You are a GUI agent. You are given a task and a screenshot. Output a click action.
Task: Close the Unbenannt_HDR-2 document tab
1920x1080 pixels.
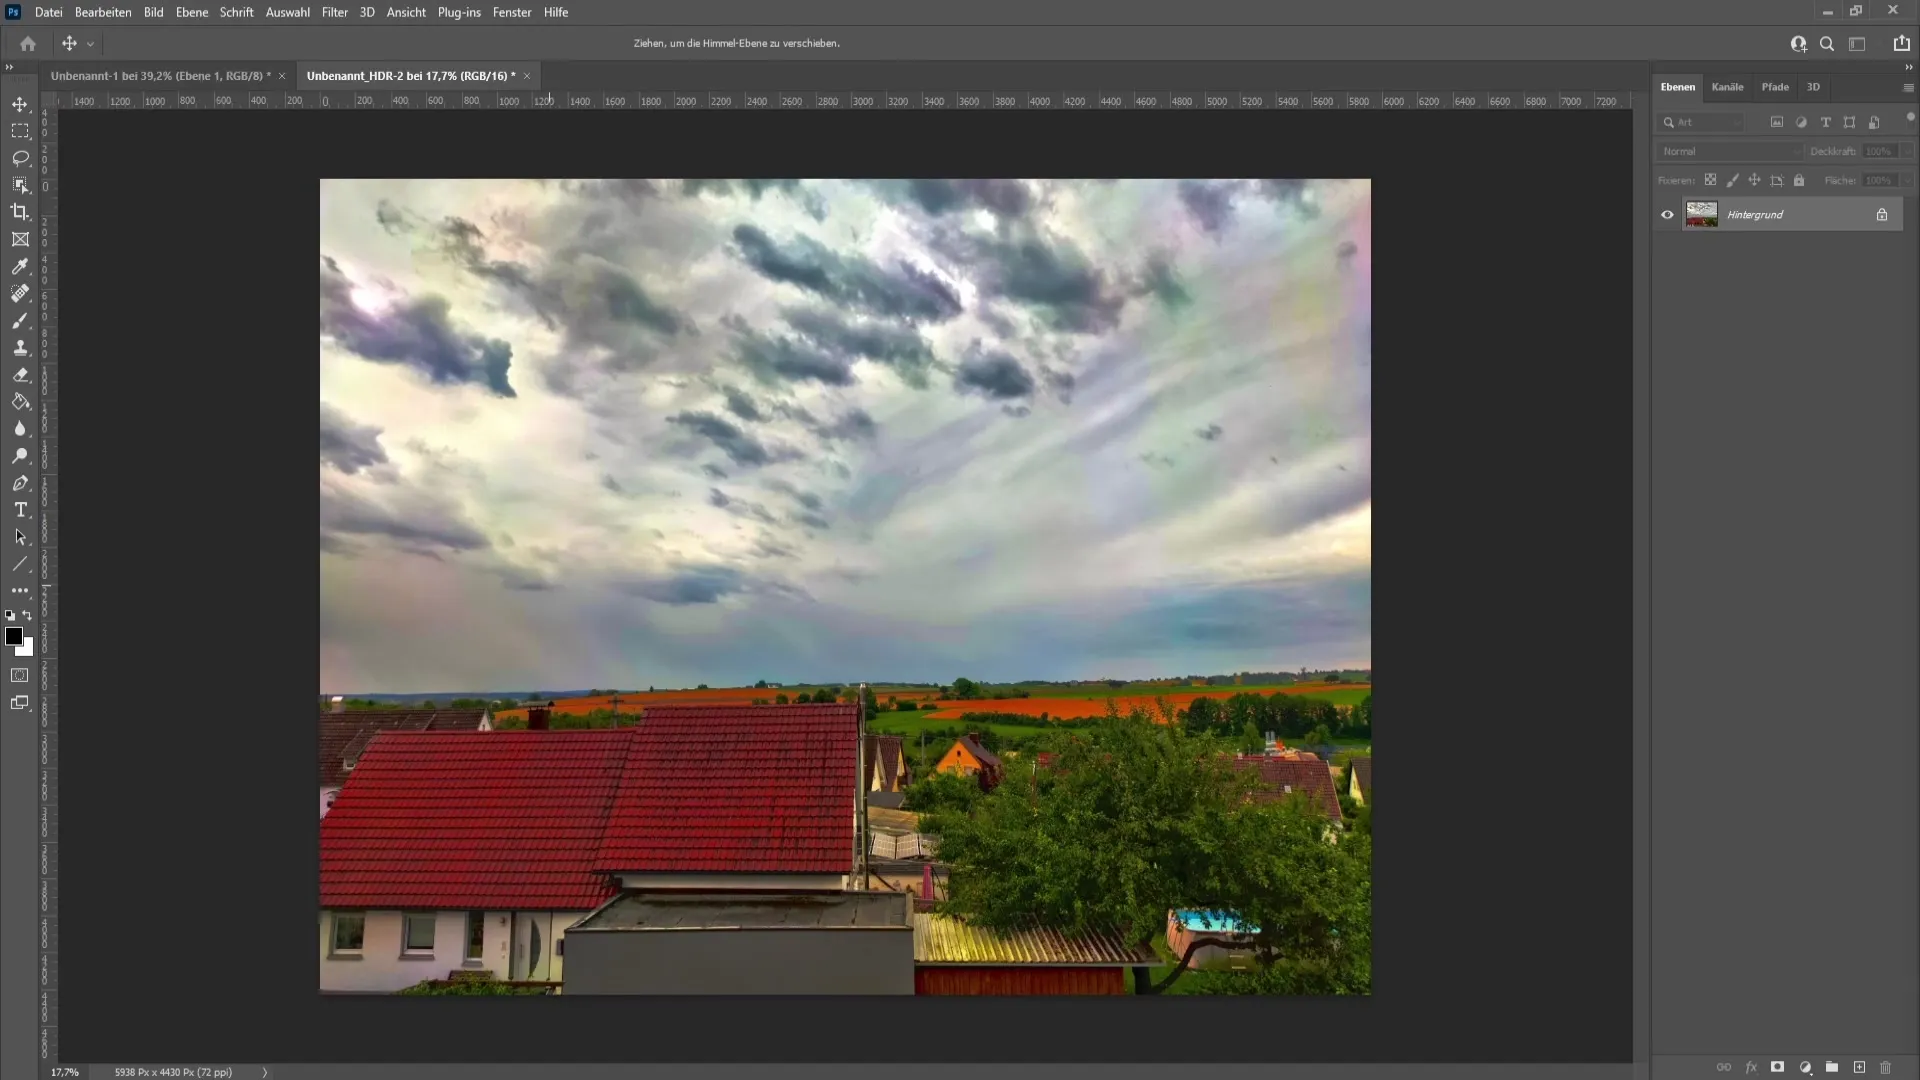pyautogui.click(x=527, y=76)
